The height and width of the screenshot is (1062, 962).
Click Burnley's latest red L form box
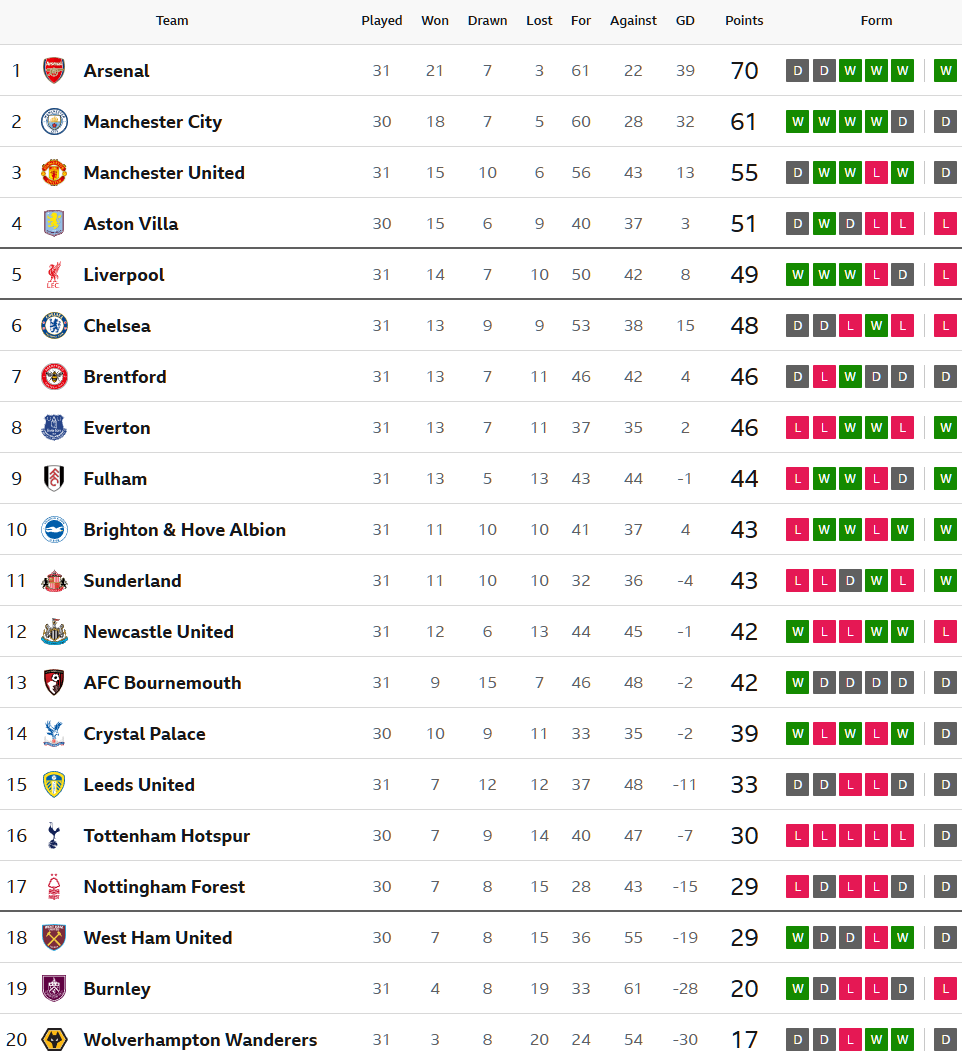(x=945, y=988)
